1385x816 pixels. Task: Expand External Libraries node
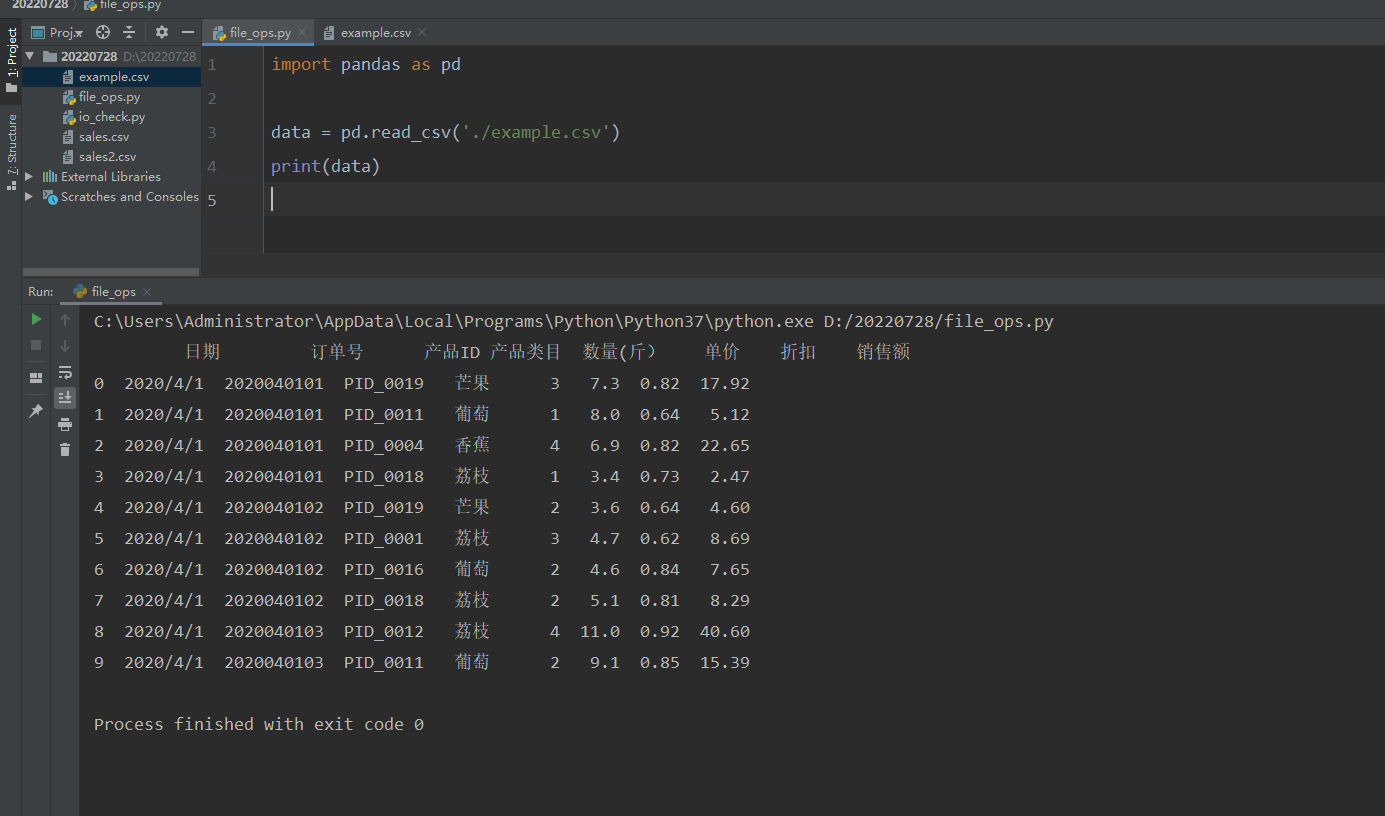tap(29, 177)
